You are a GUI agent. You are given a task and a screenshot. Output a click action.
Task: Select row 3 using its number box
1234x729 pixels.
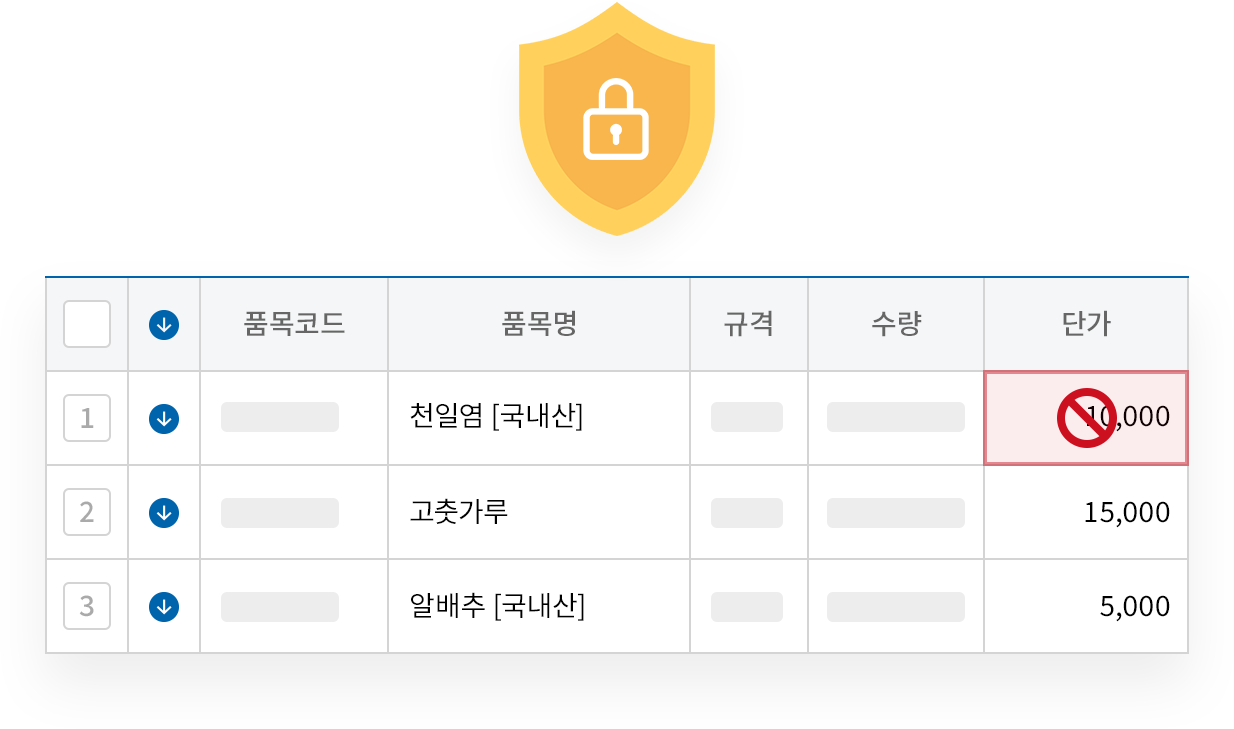click(86, 606)
